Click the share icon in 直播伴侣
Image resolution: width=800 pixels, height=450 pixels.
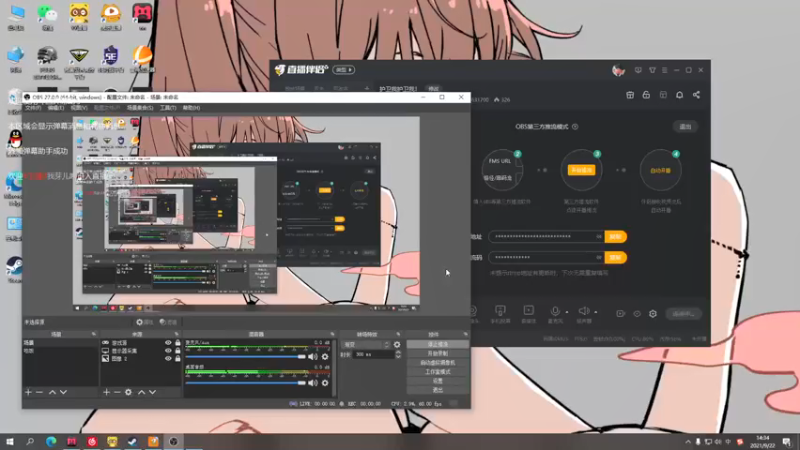(x=696, y=95)
